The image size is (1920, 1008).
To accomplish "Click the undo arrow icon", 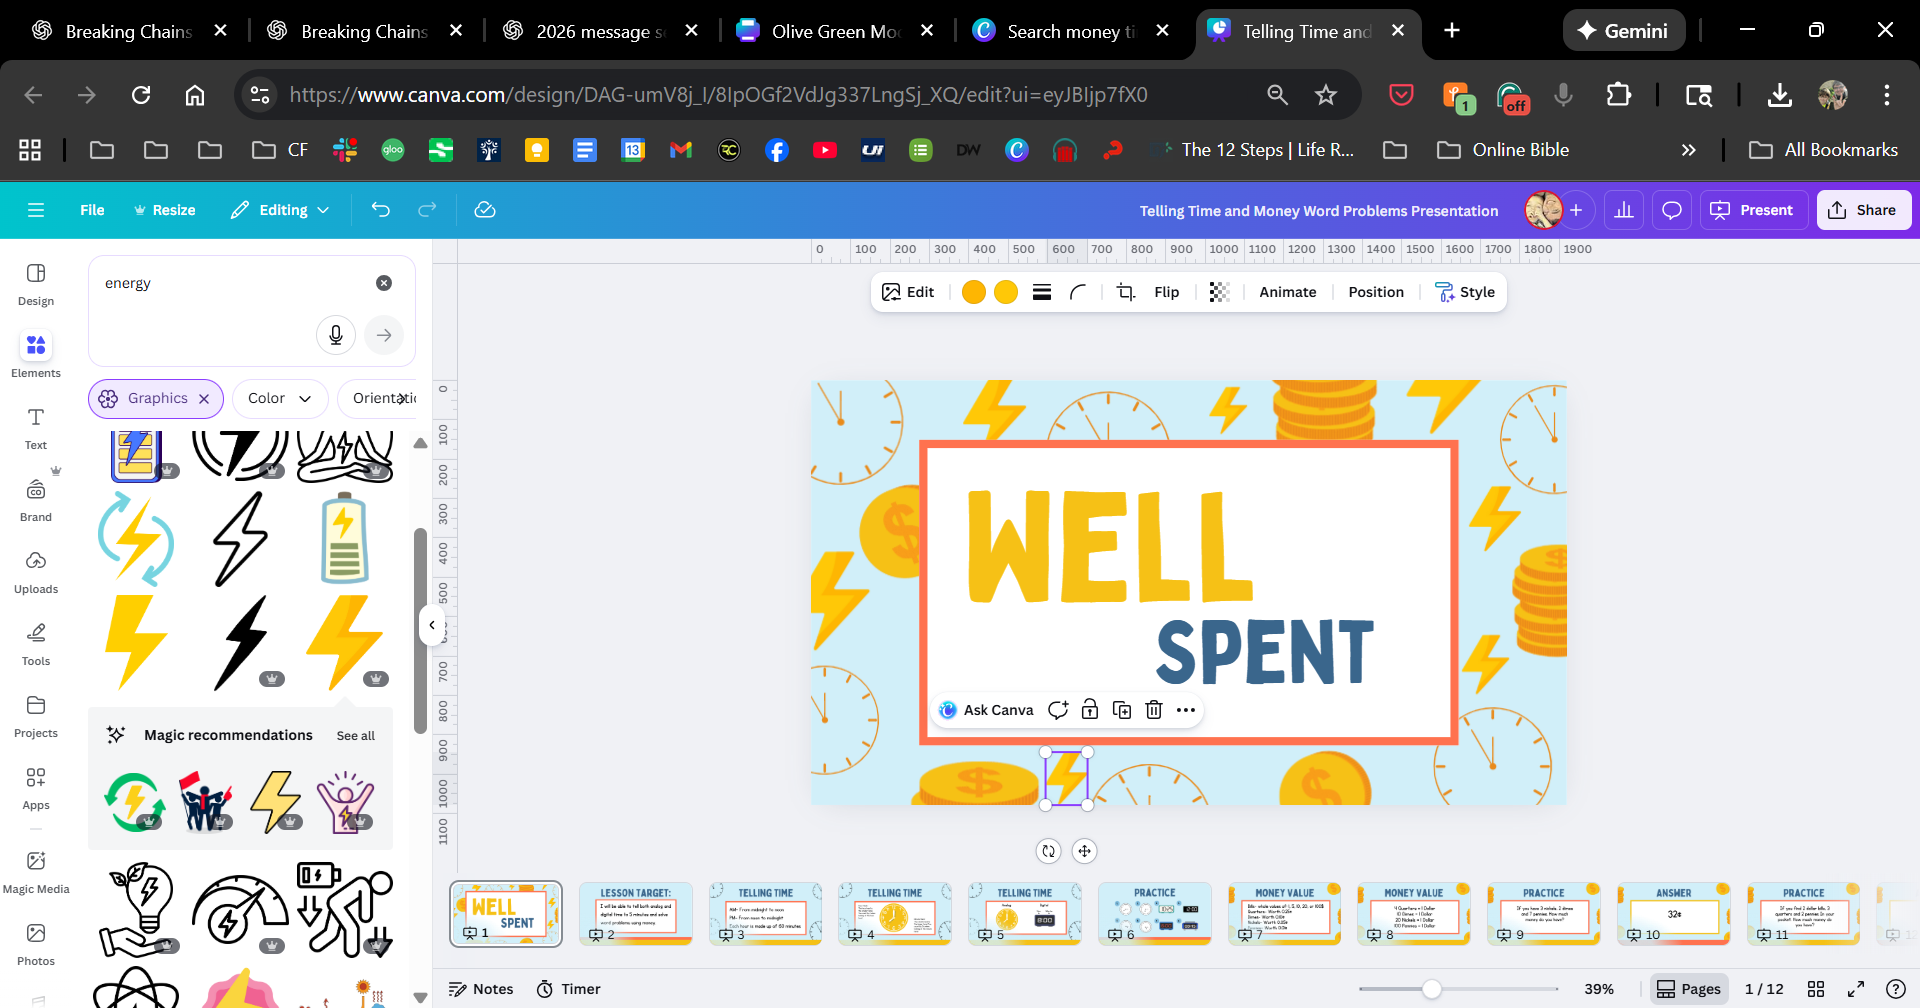I will pos(381,210).
